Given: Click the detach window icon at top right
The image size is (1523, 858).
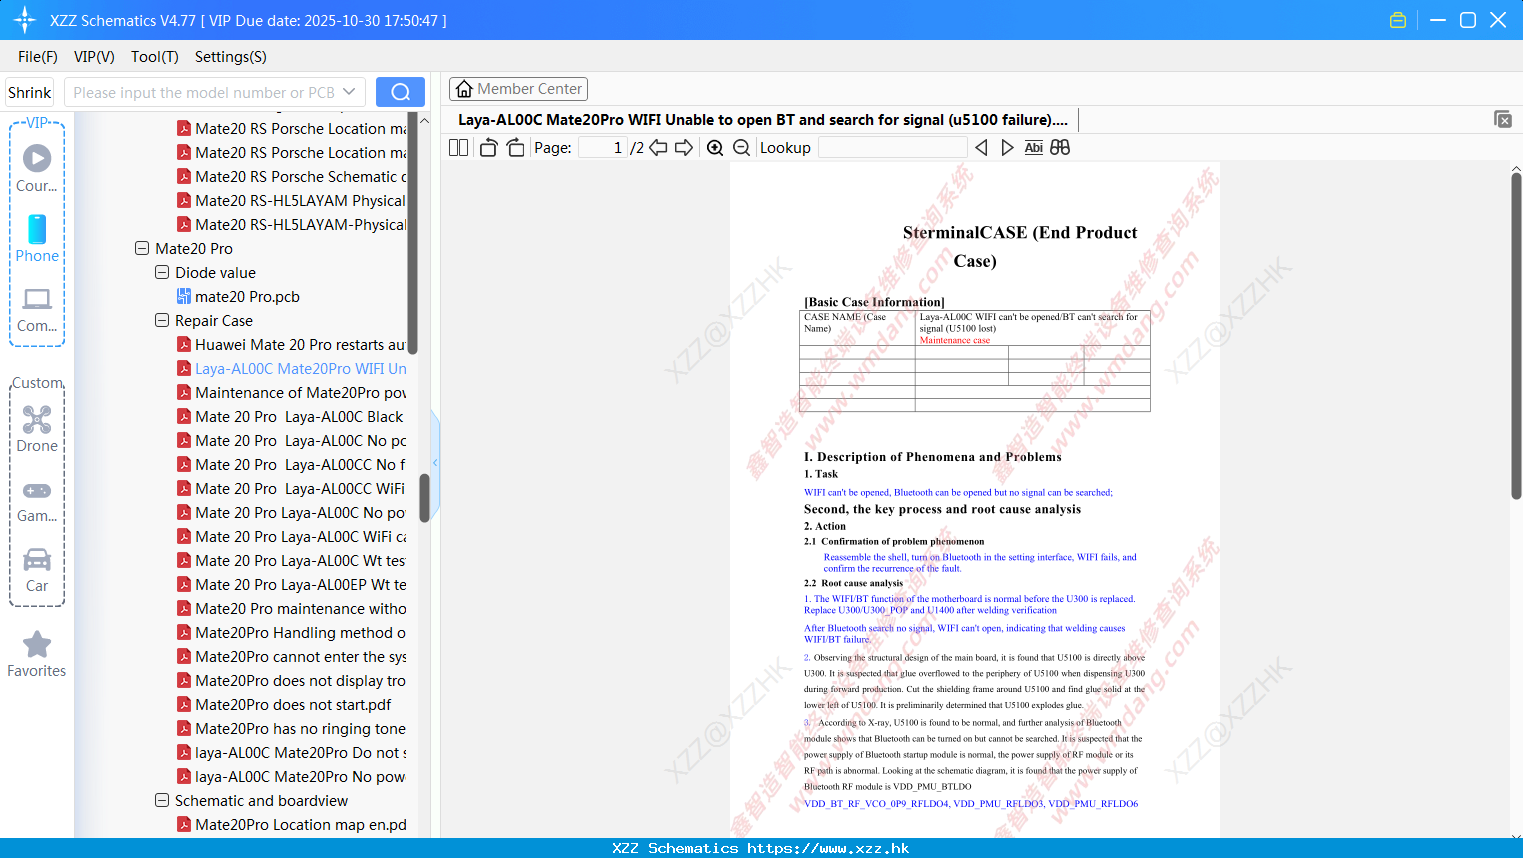Looking at the screenshot, I should coord(1503,119).
